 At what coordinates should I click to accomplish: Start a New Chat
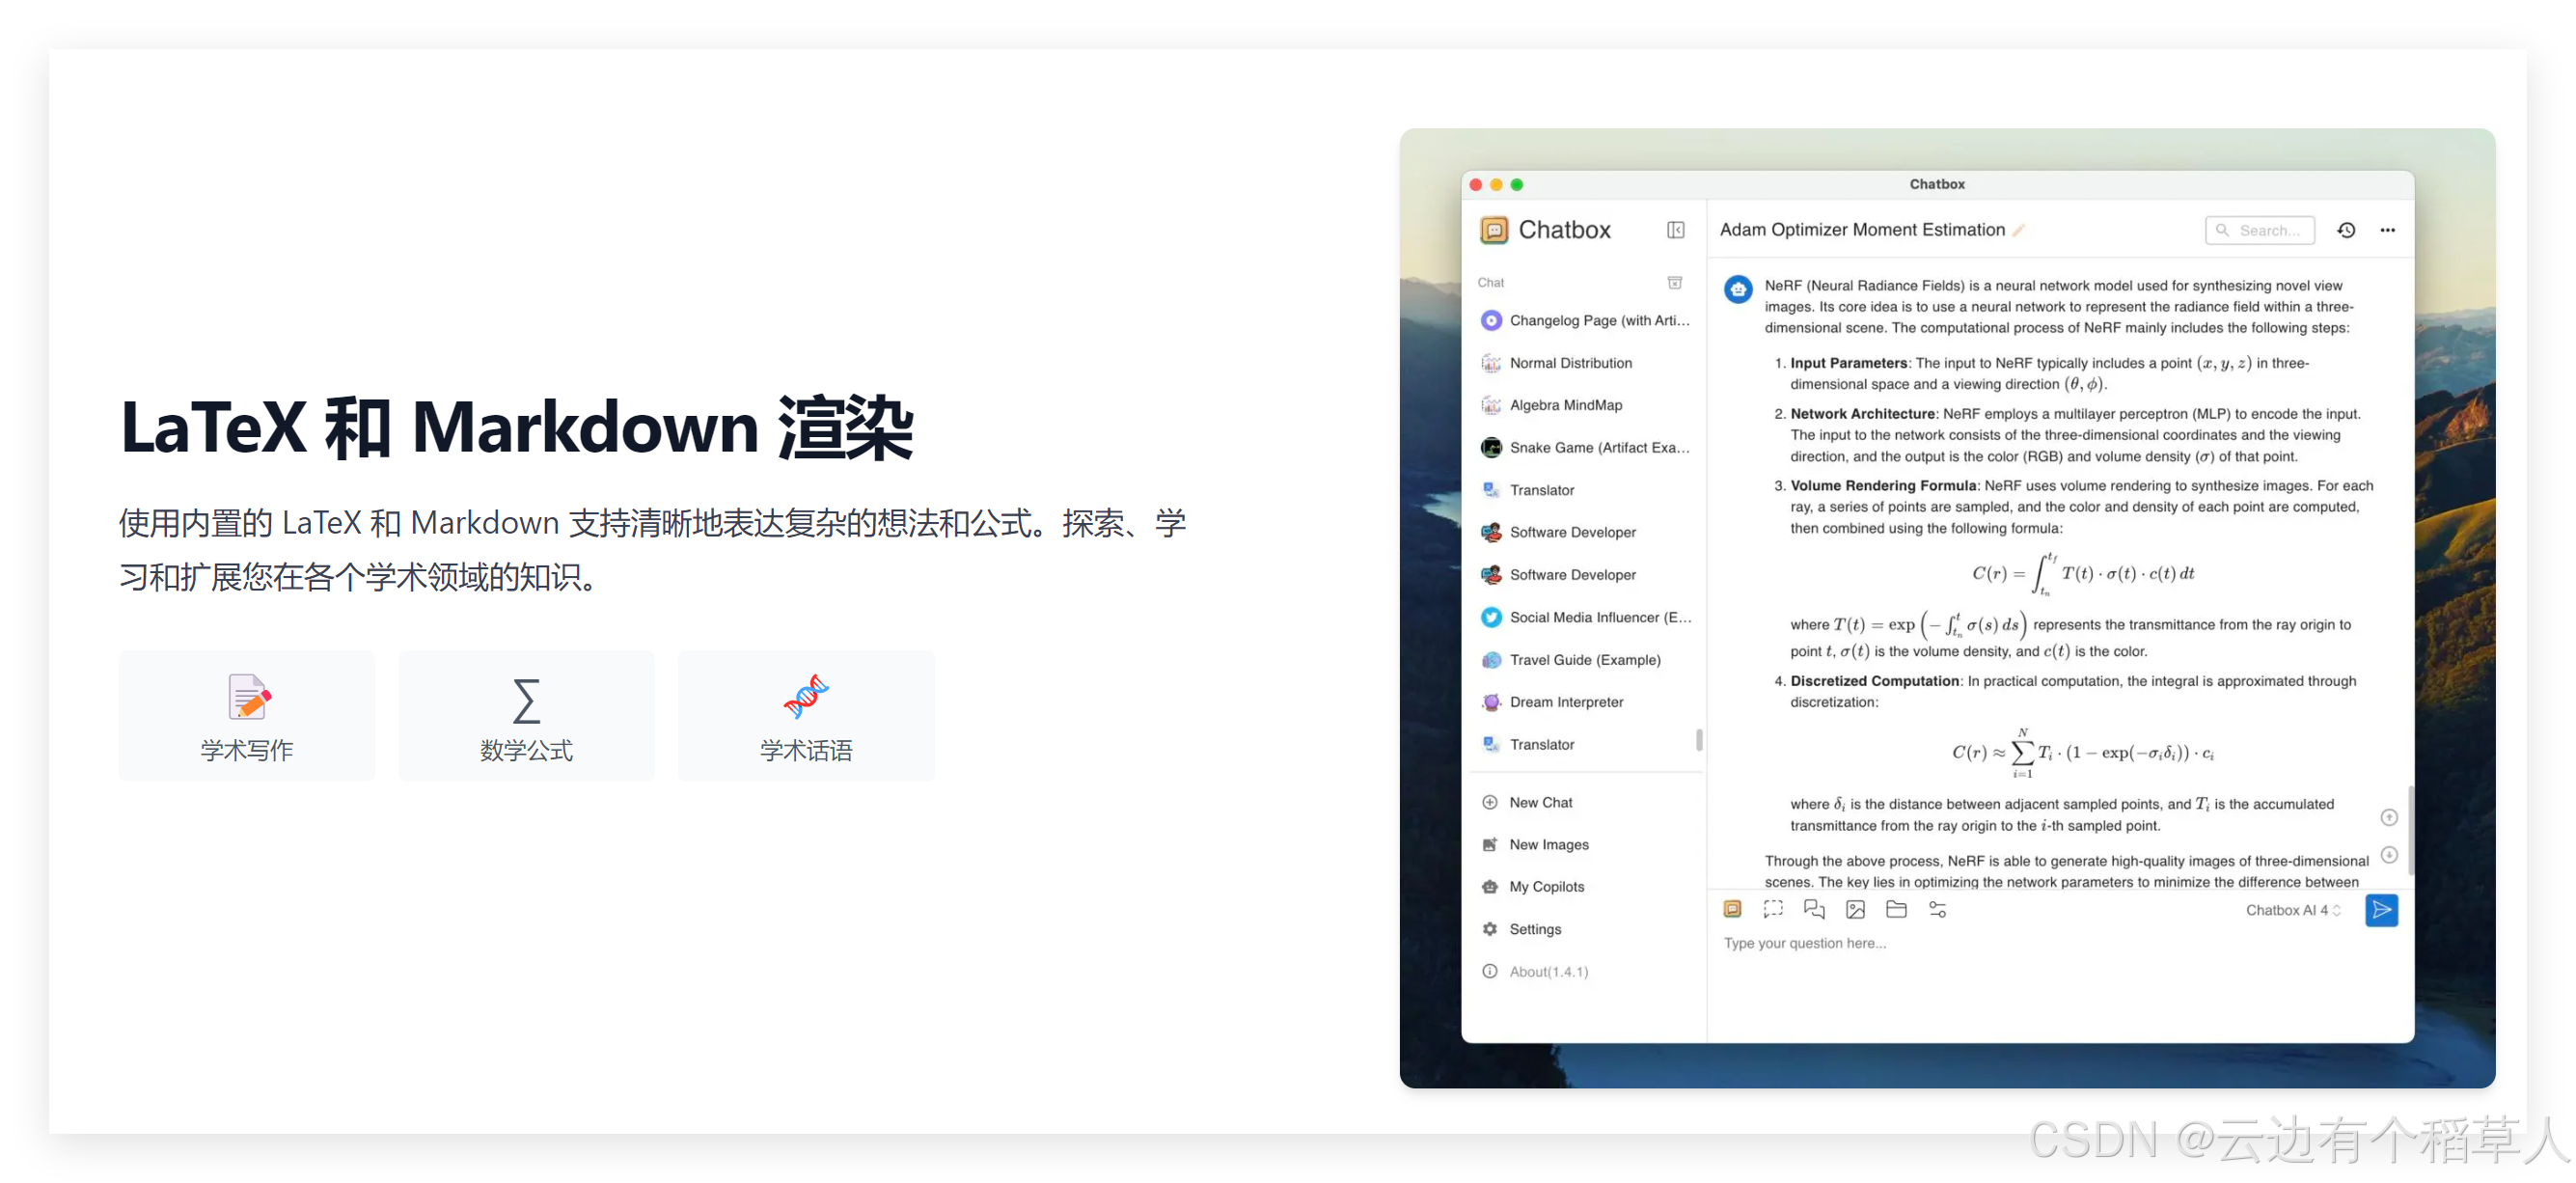(x=1585, y=802)
